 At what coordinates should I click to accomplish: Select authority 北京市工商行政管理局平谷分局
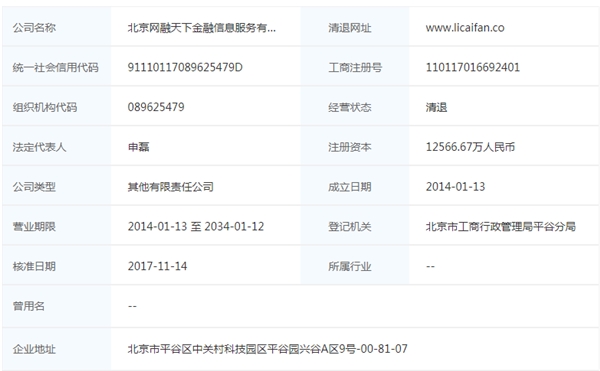(501, 226)
